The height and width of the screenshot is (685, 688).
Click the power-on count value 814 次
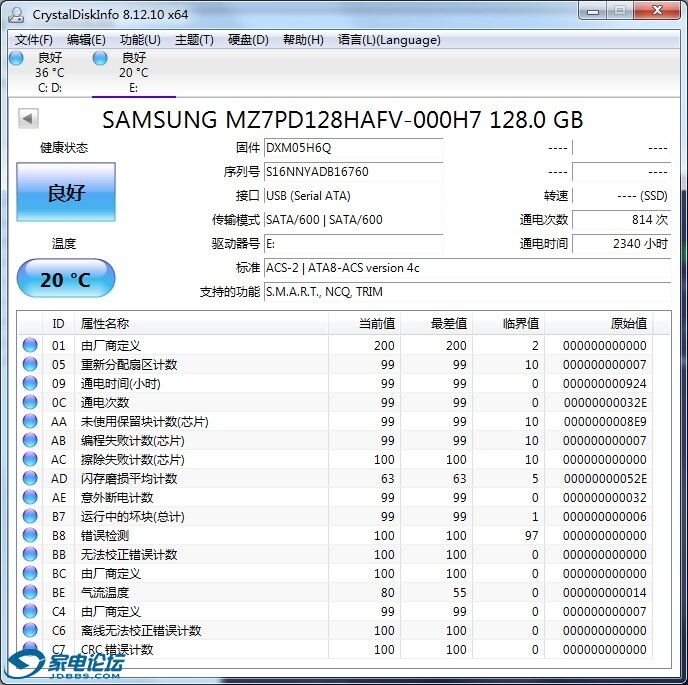pyautogui.click(x=622, y=220)
